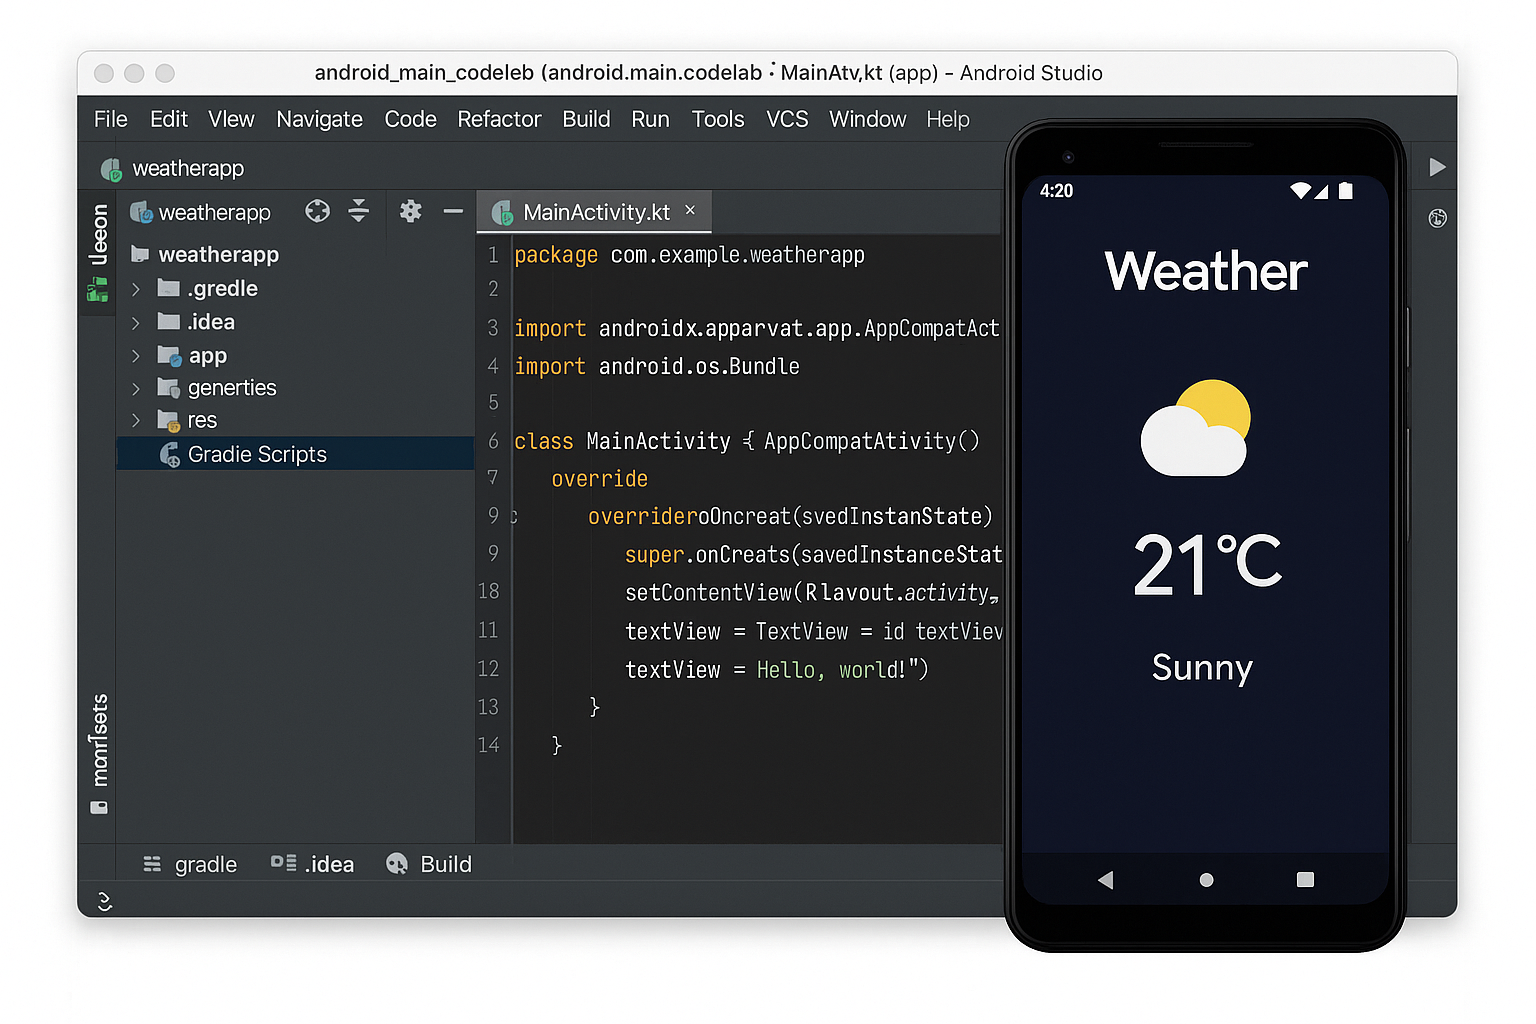Click the editor gutter line number 6
1536x1024 pixels.
(492, 441)
